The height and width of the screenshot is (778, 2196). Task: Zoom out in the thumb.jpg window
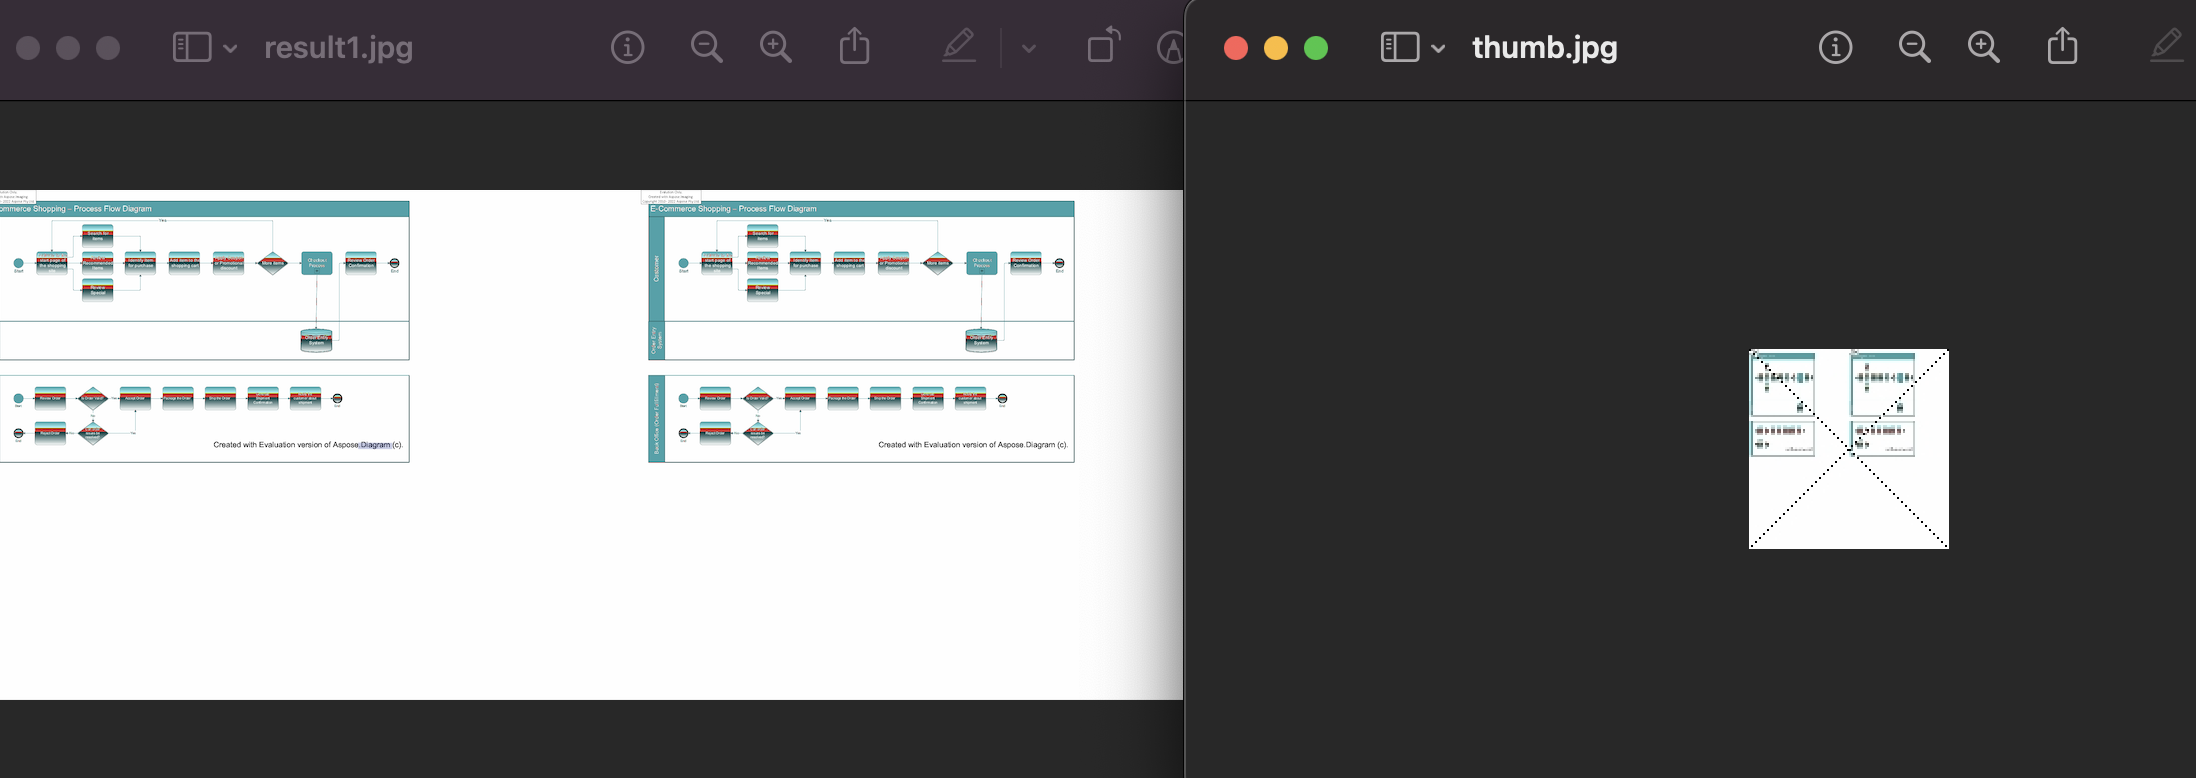(x=1914, y=47)
